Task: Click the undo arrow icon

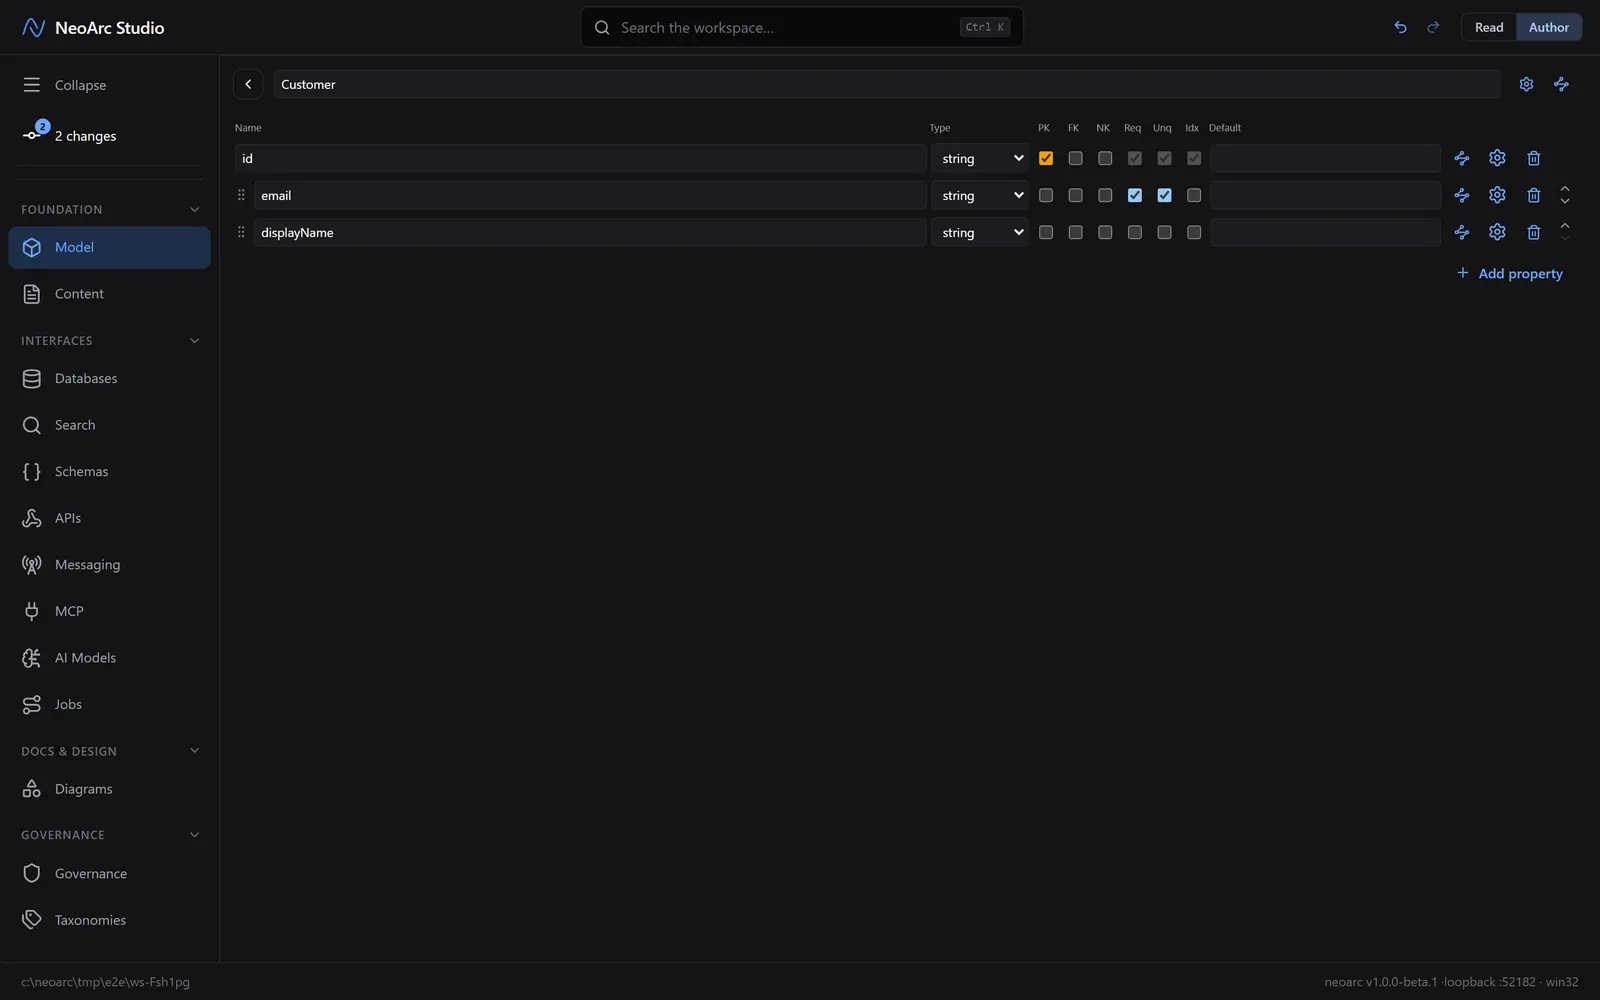Action: point(1400,27)
